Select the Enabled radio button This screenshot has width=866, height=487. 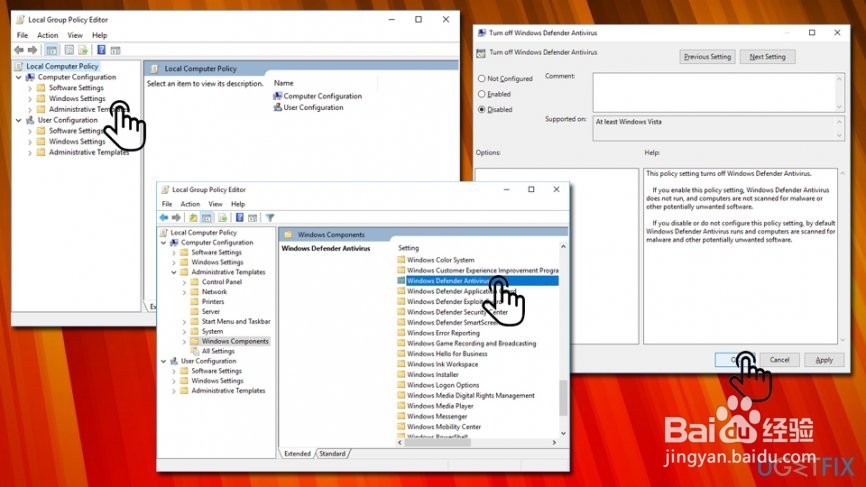(482, 94)
